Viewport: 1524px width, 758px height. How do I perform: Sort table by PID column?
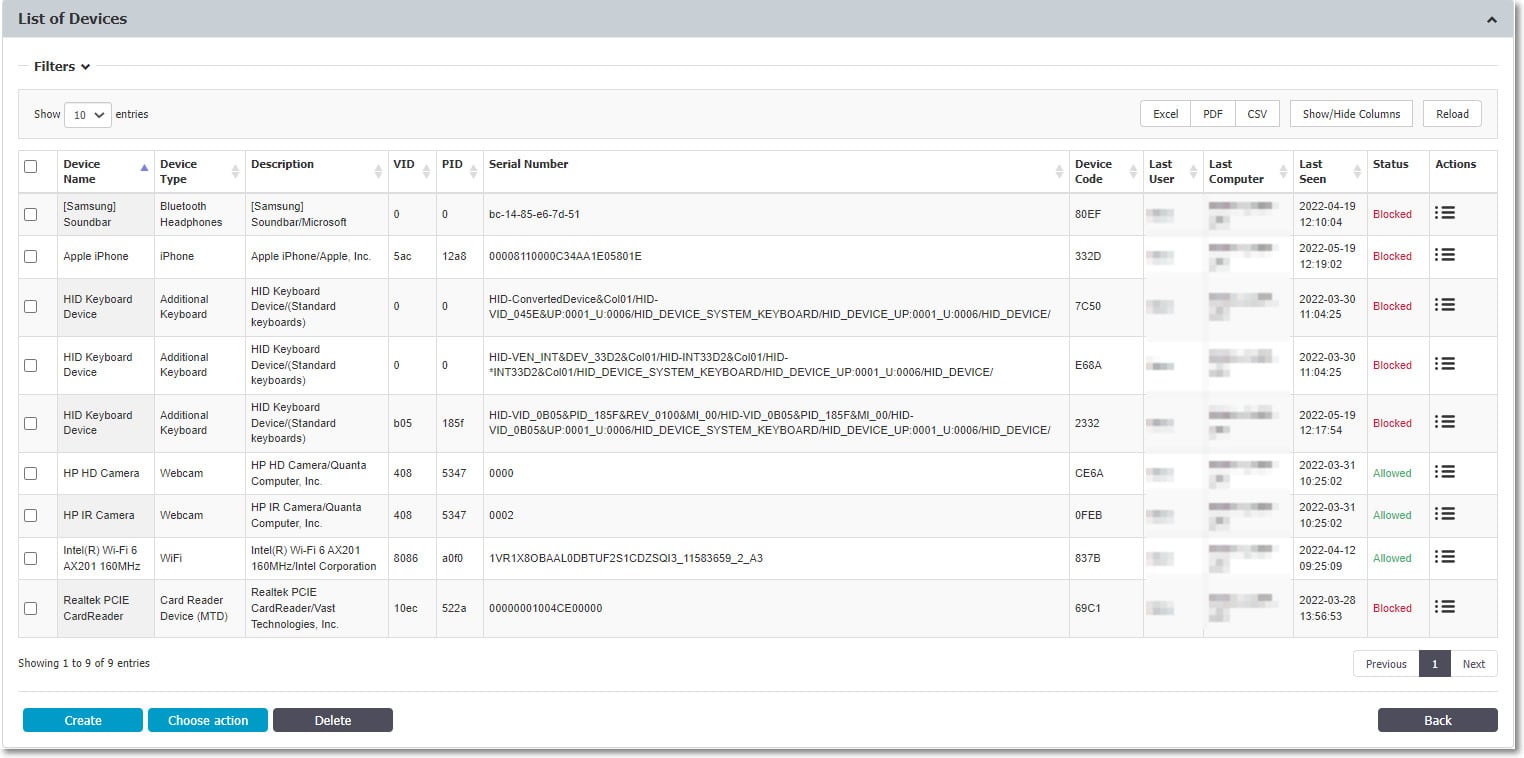[x=459, y=172]
